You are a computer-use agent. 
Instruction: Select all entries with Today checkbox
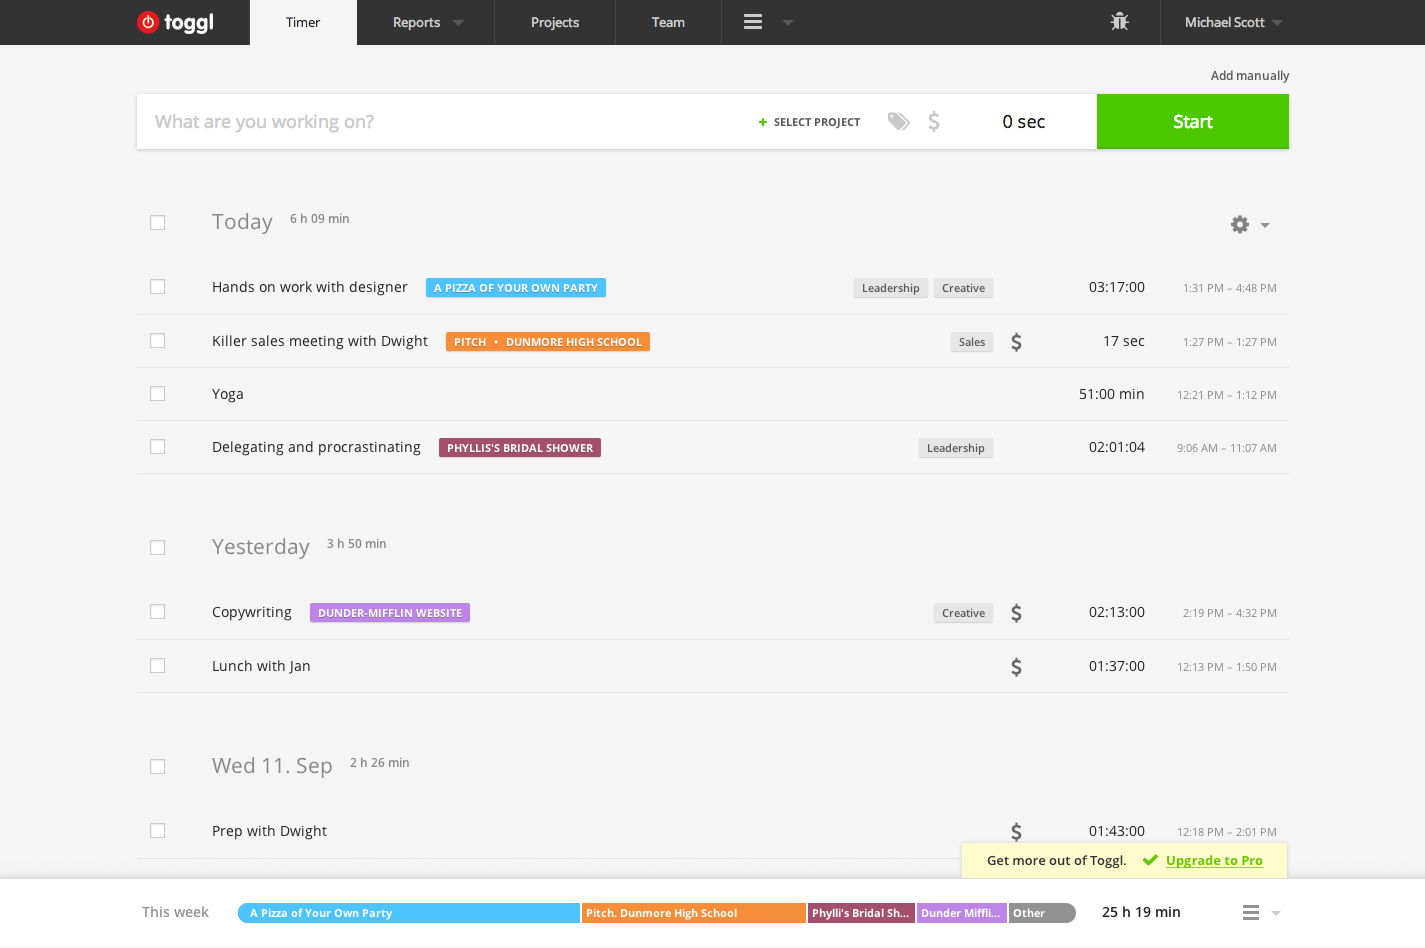click(x=157, y=223)
